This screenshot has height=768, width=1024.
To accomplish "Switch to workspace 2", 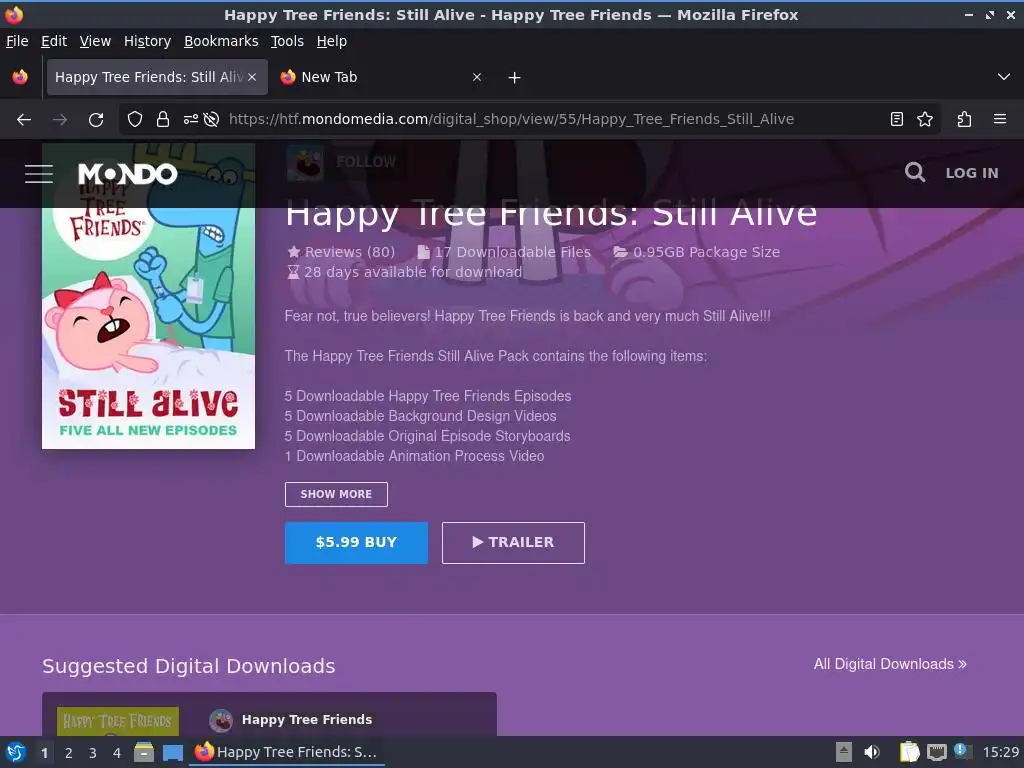I will 69,753.
